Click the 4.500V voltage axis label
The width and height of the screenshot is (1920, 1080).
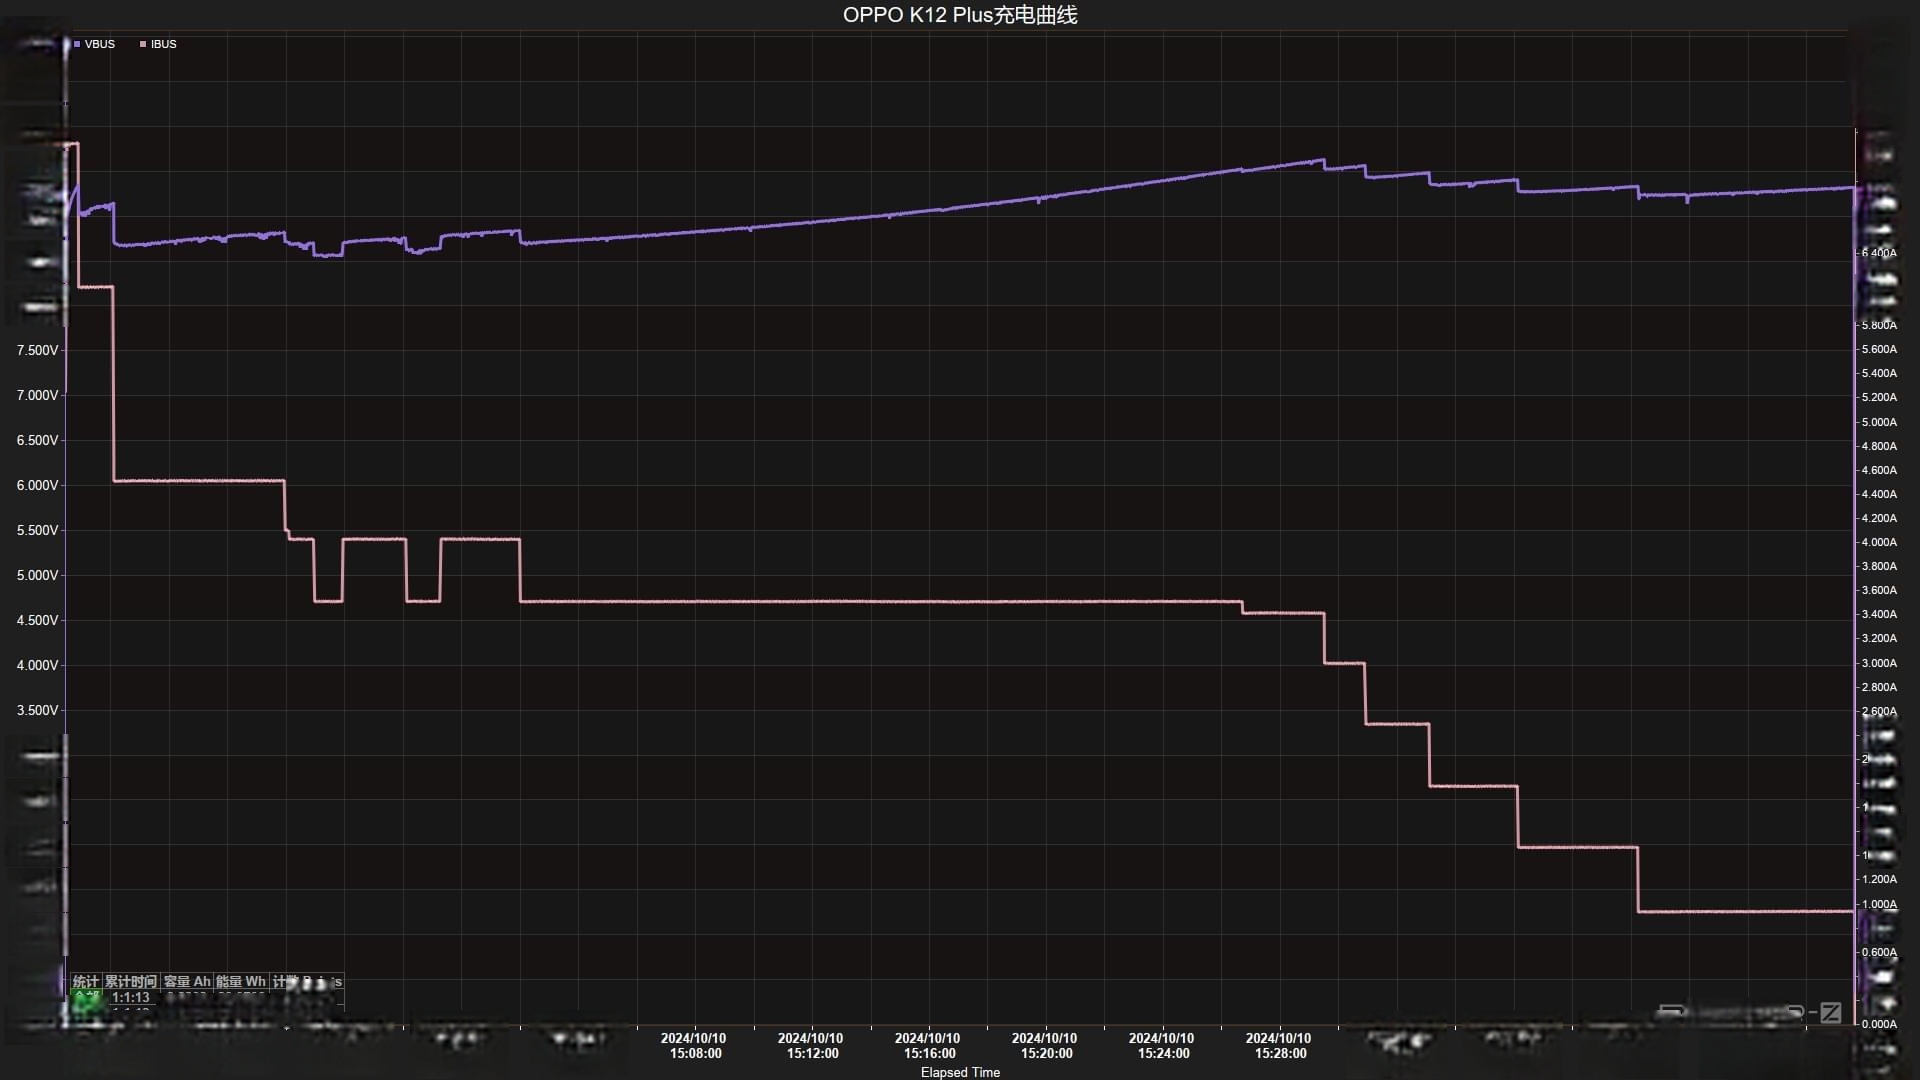pos(38,620)
